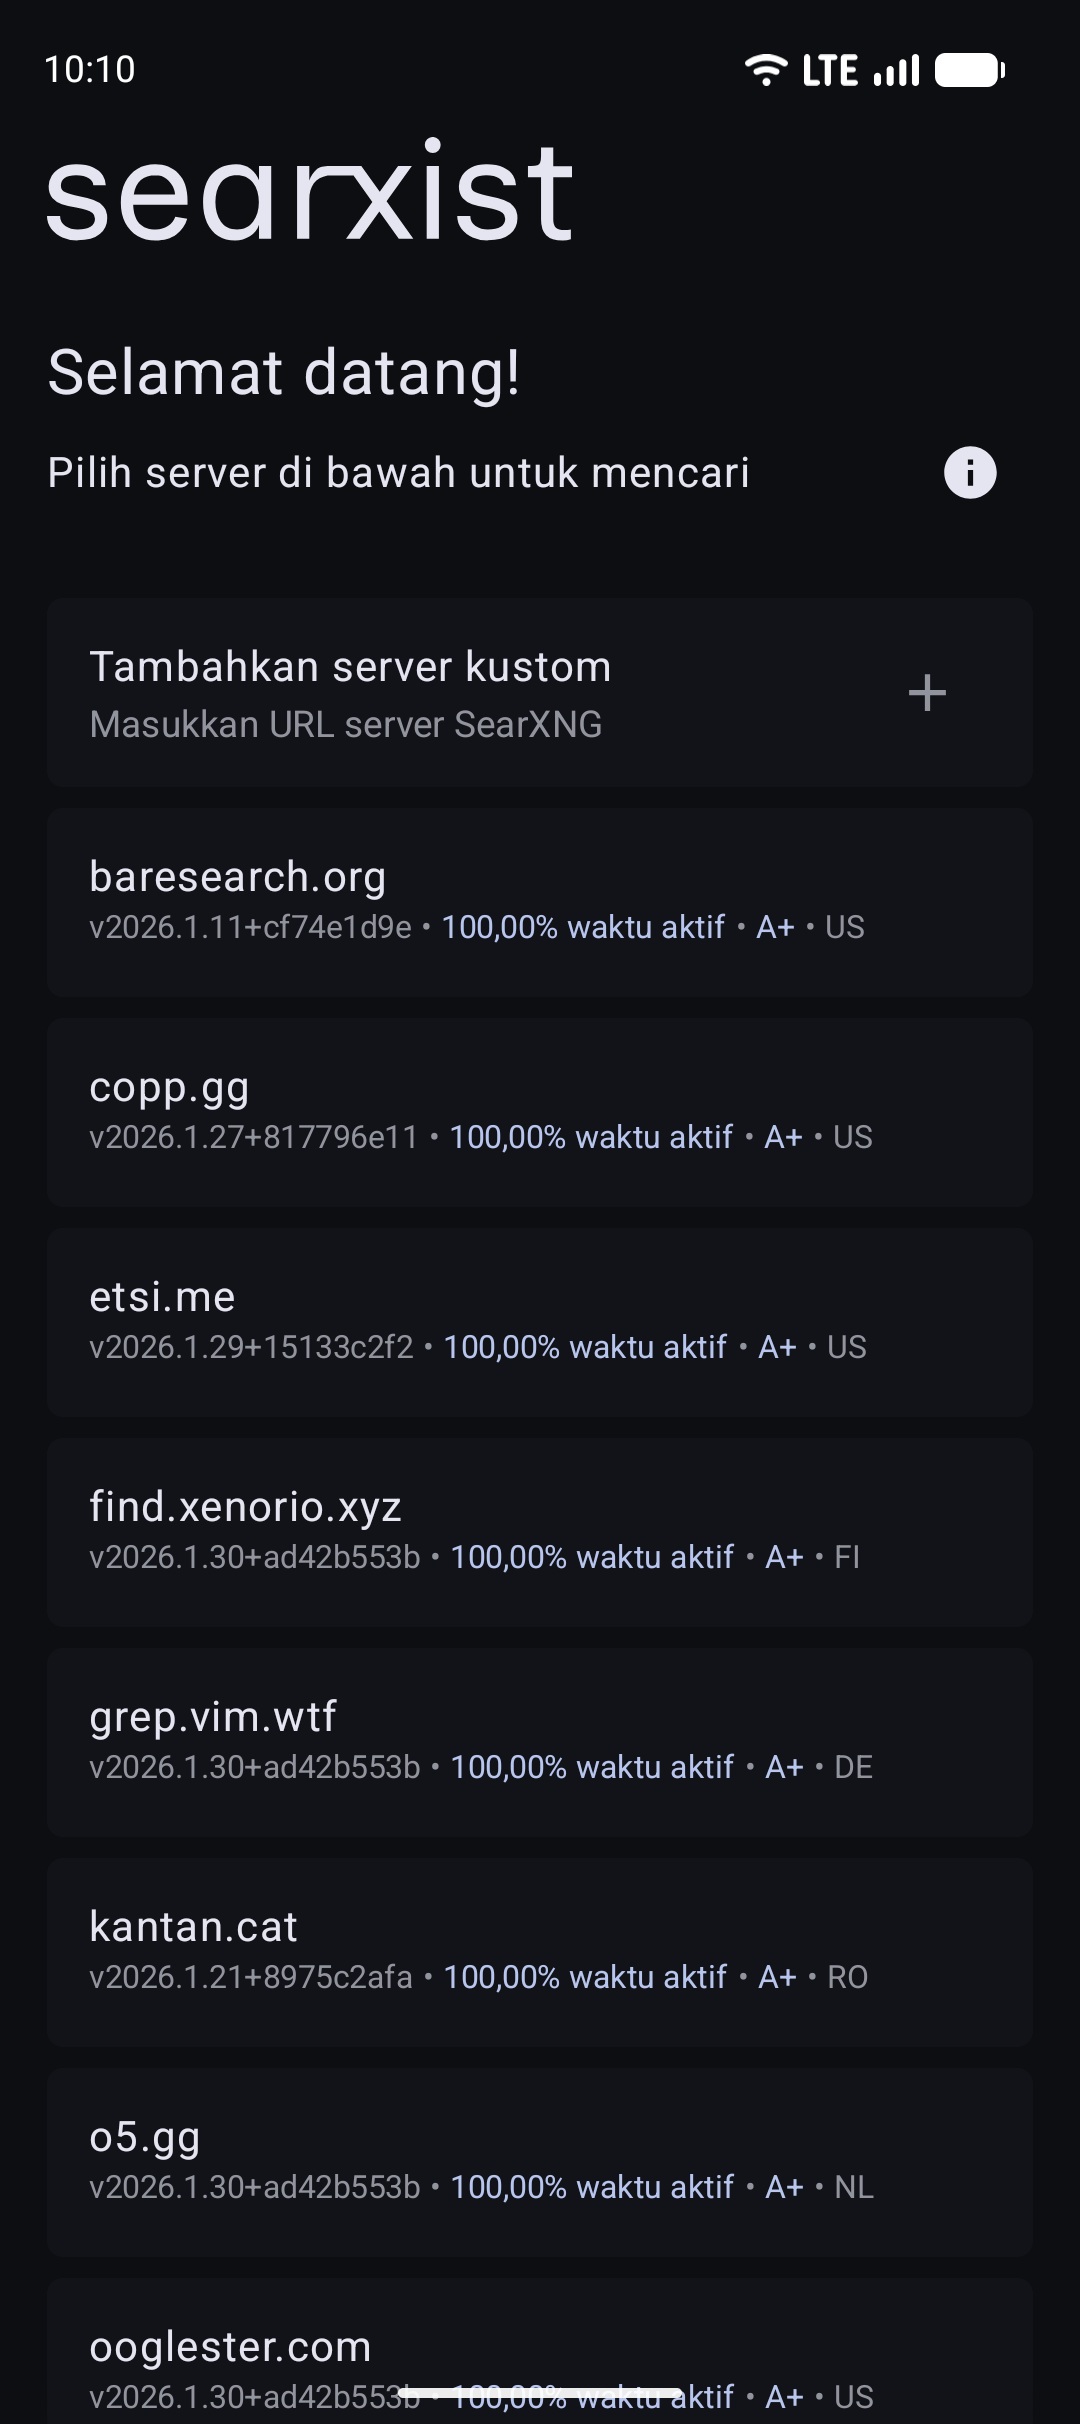Tap the plus icon to add server
The image size is (1080, 2424).
tap(927, 693)
